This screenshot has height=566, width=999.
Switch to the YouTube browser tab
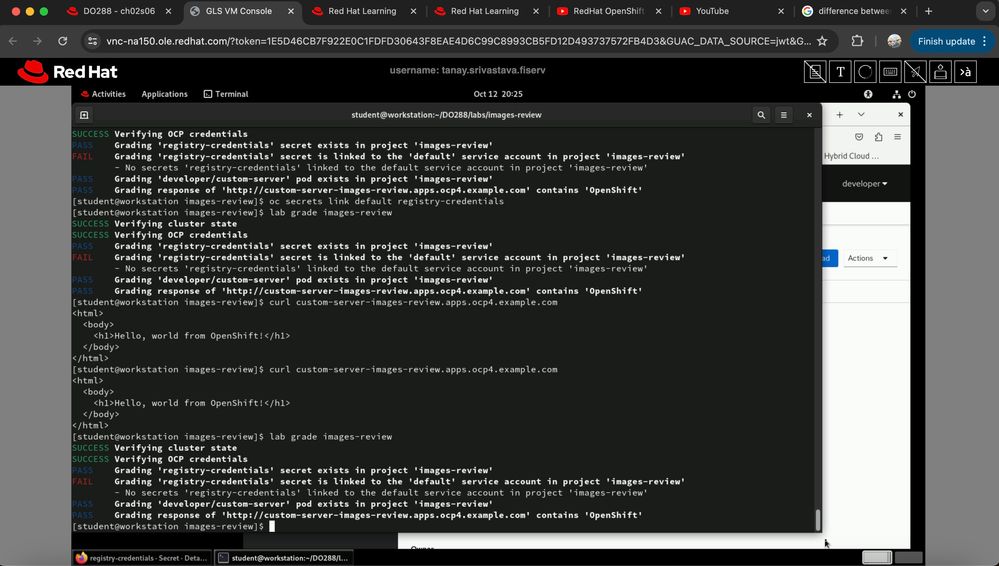711,11
